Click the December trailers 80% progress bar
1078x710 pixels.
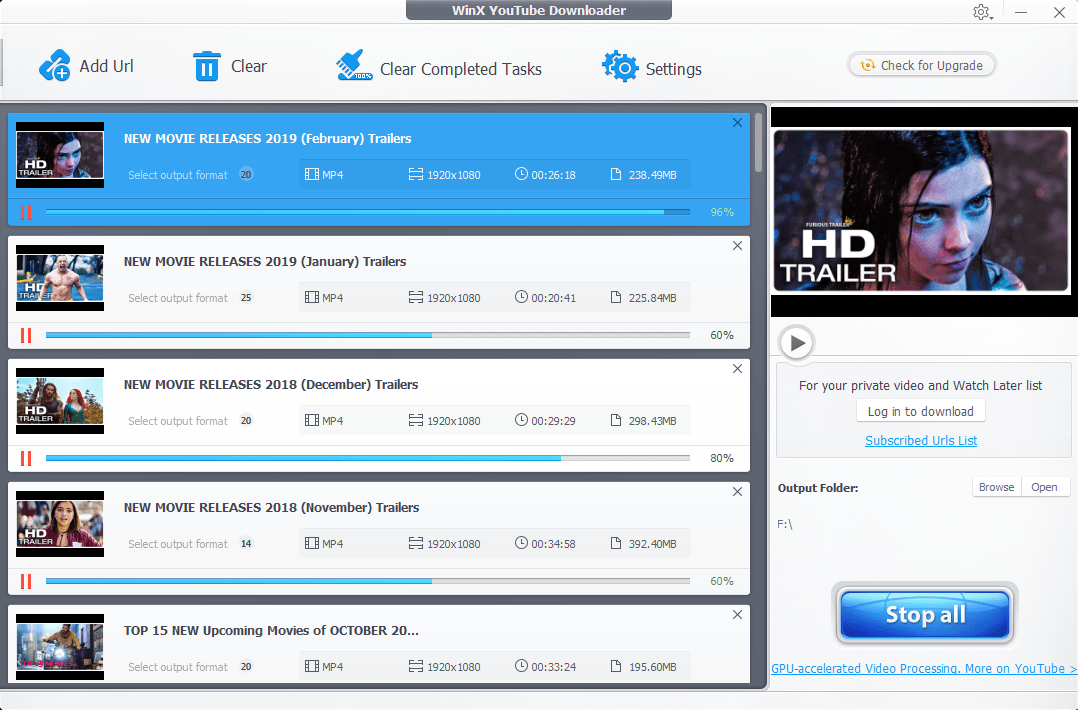(368, 458)
